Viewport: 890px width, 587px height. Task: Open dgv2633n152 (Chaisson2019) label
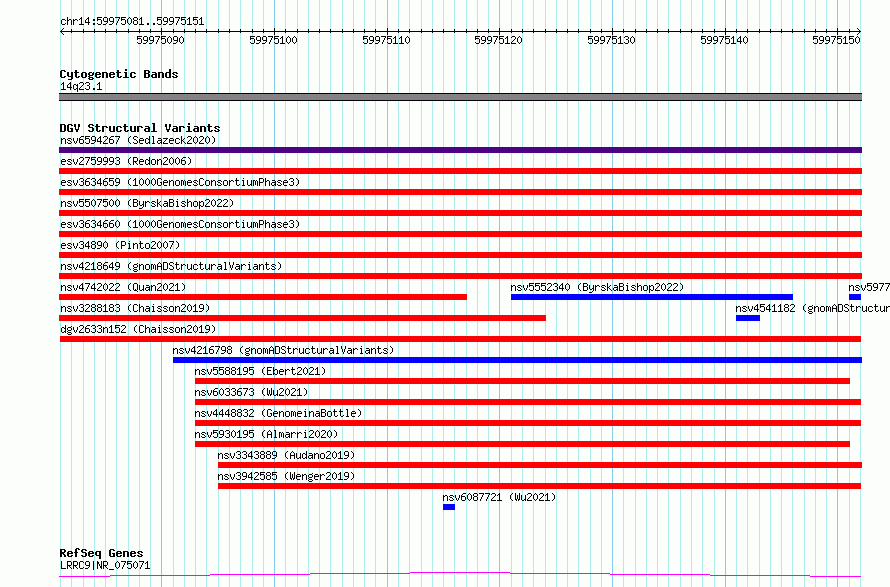coord(138,329)
